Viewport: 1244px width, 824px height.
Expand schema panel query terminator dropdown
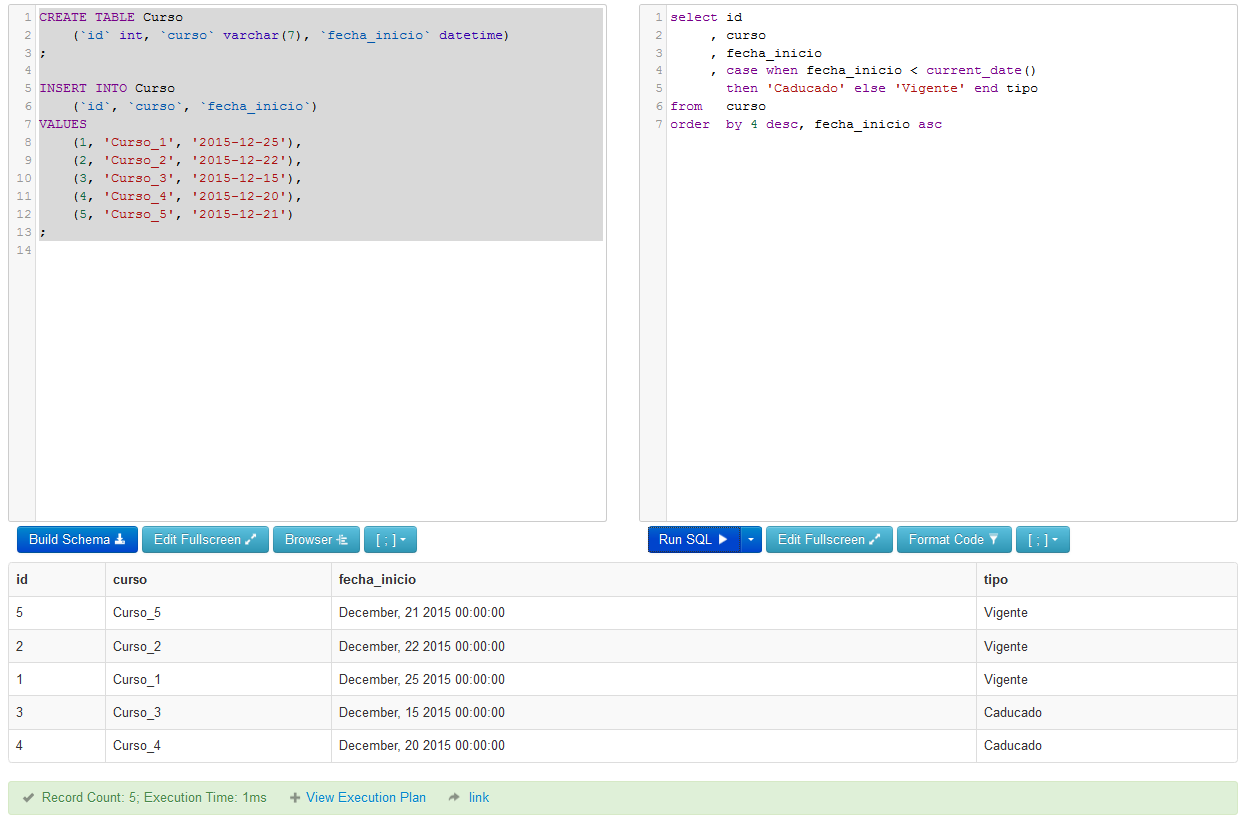390,540
